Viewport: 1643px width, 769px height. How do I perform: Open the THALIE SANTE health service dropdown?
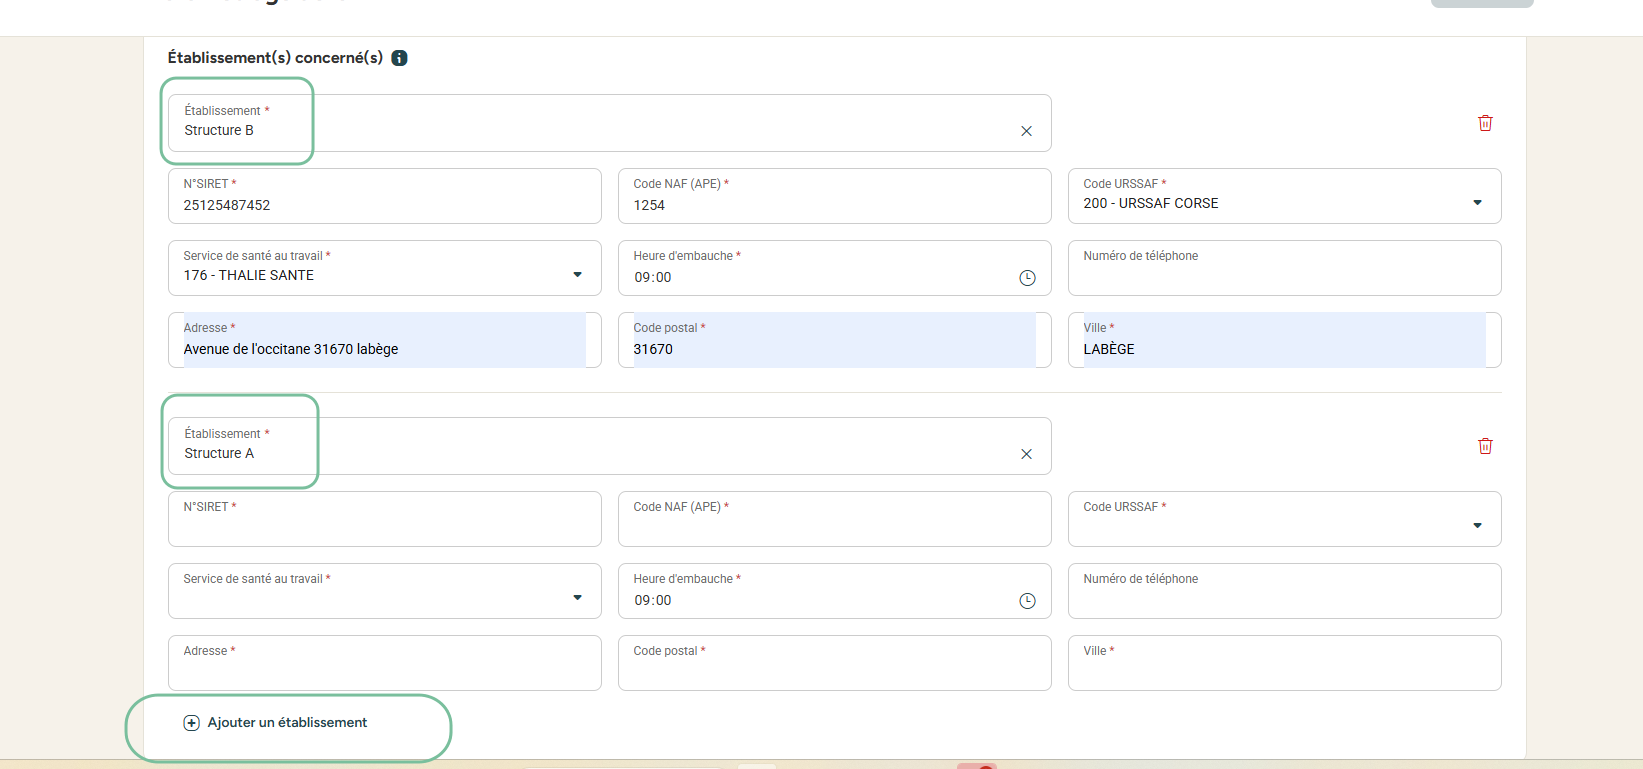click(x=577, y=275)
